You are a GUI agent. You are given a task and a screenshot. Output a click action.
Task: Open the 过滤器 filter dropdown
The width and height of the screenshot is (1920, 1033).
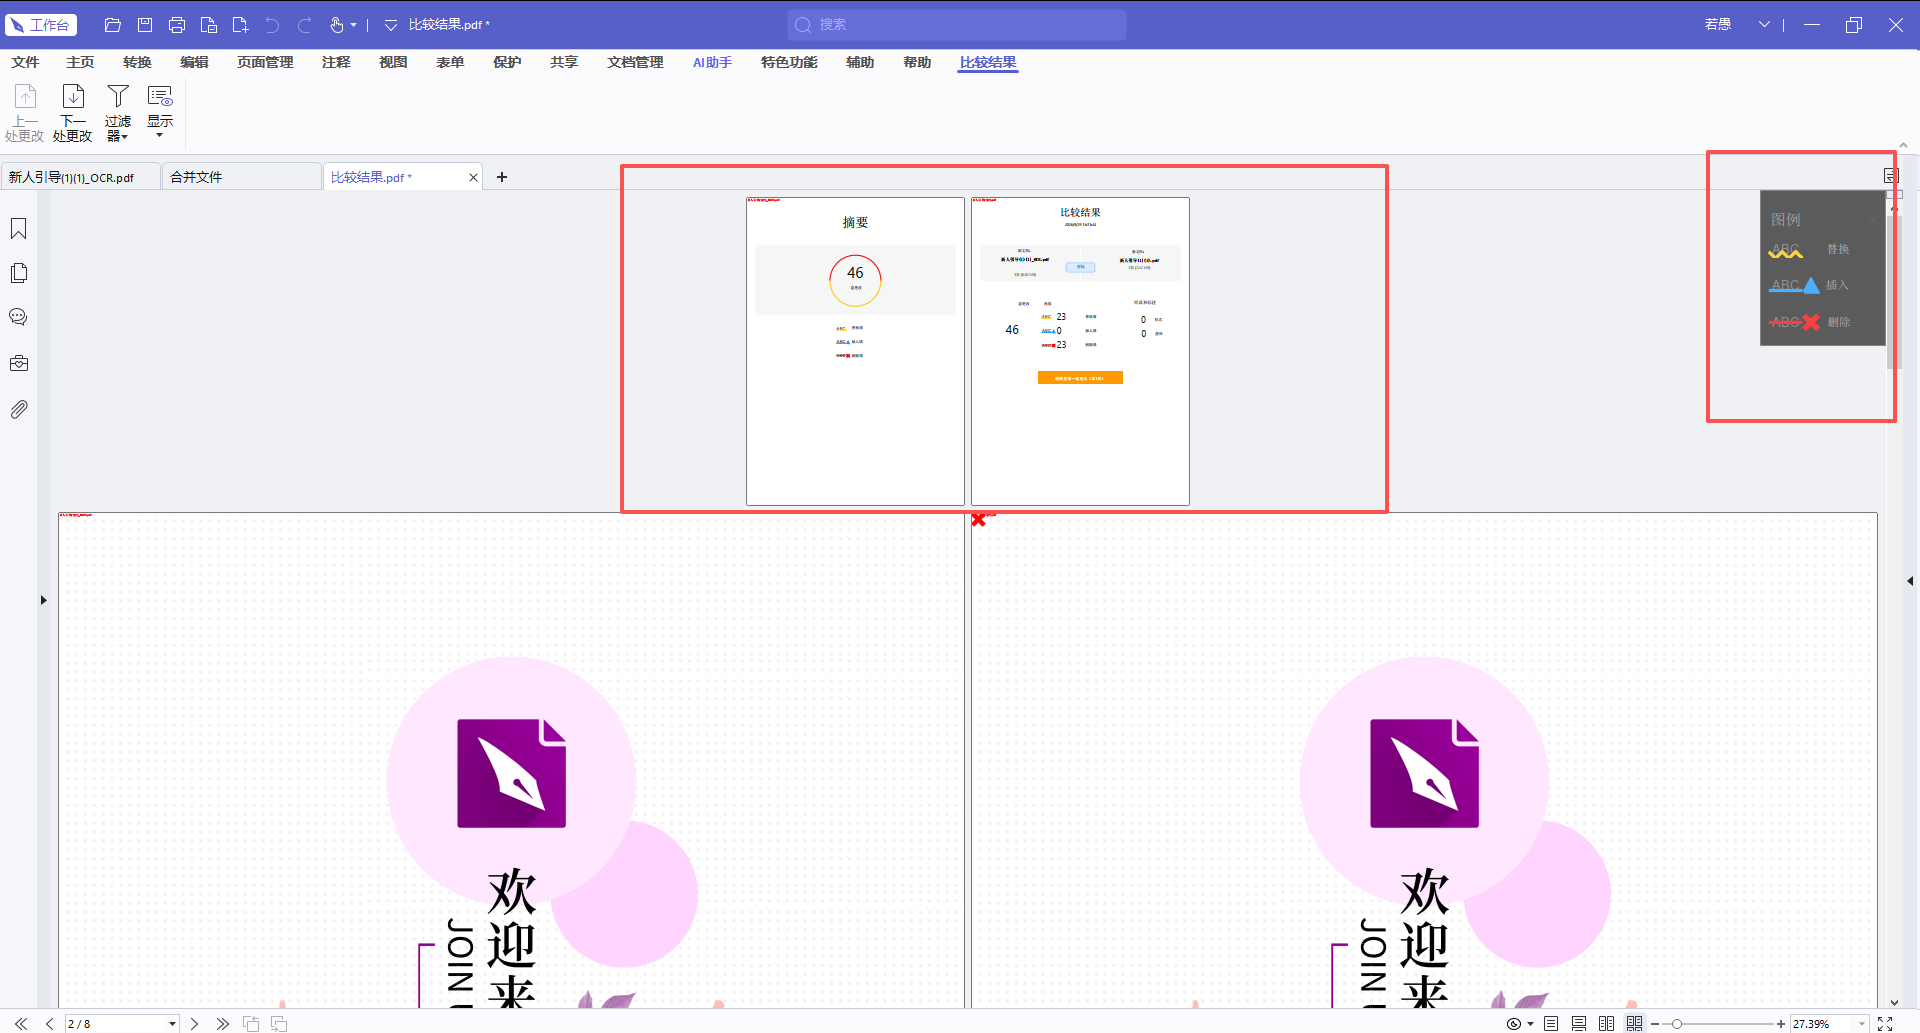coord(118,113)
